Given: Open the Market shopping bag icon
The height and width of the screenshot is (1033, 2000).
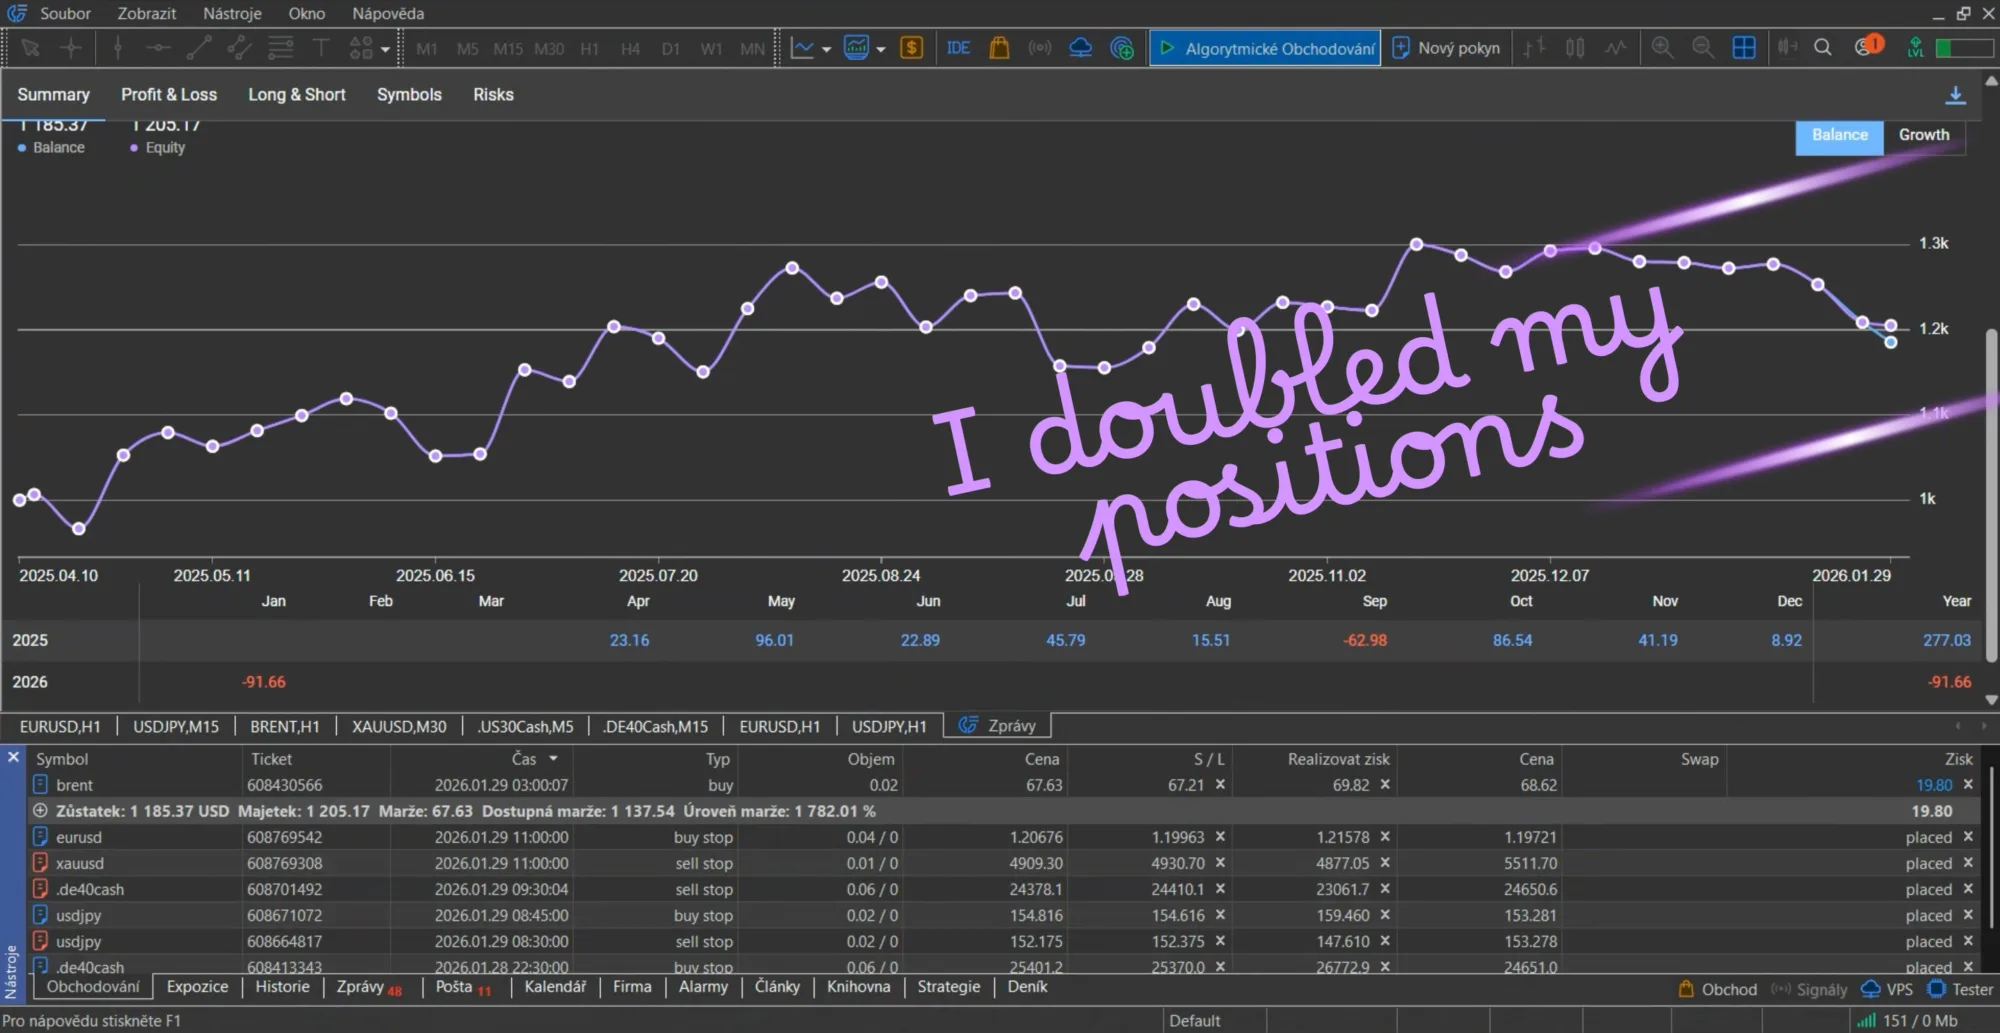Looking at the screenshot, I should click(x=999, y=48).
